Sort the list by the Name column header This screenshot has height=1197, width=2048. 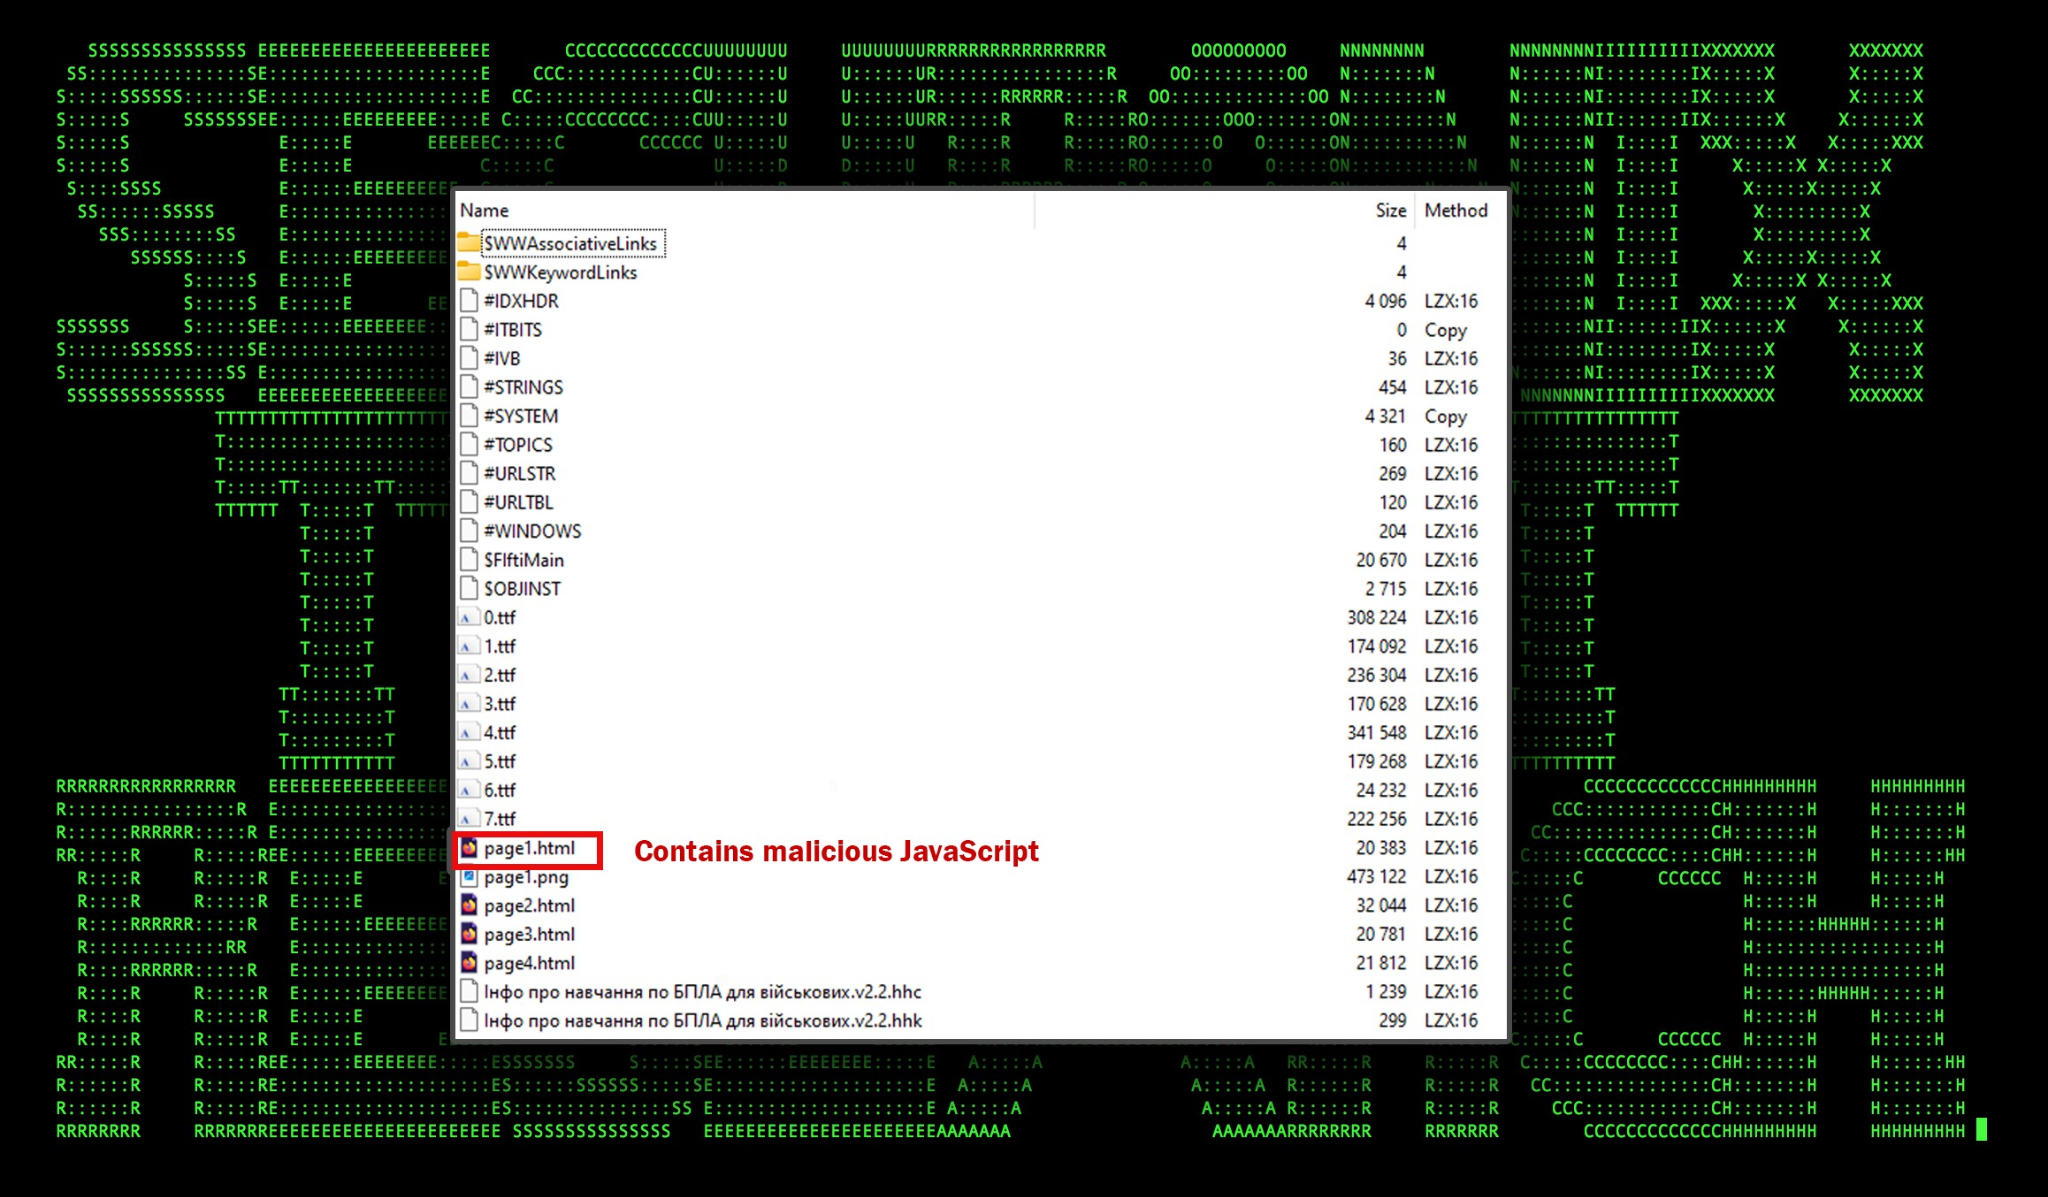485,211
